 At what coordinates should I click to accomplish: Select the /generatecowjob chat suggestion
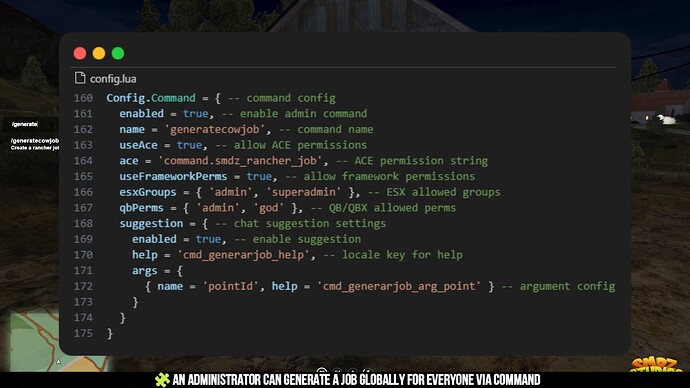tap(34, 144)
